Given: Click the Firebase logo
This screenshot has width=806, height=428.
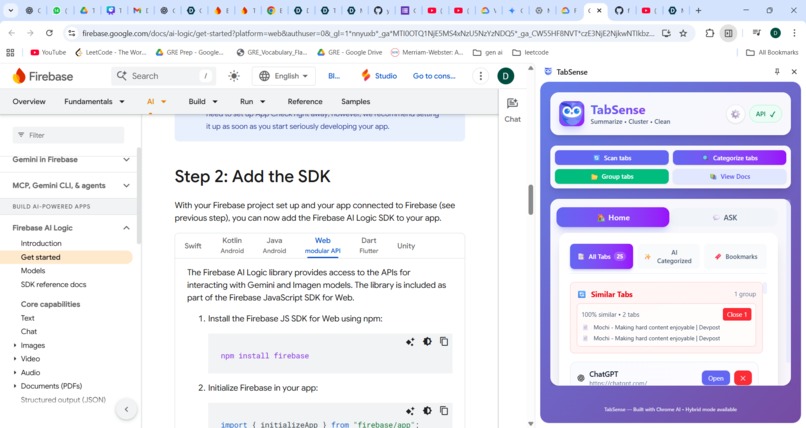Looking at the screenshot, I should [43, 76].
